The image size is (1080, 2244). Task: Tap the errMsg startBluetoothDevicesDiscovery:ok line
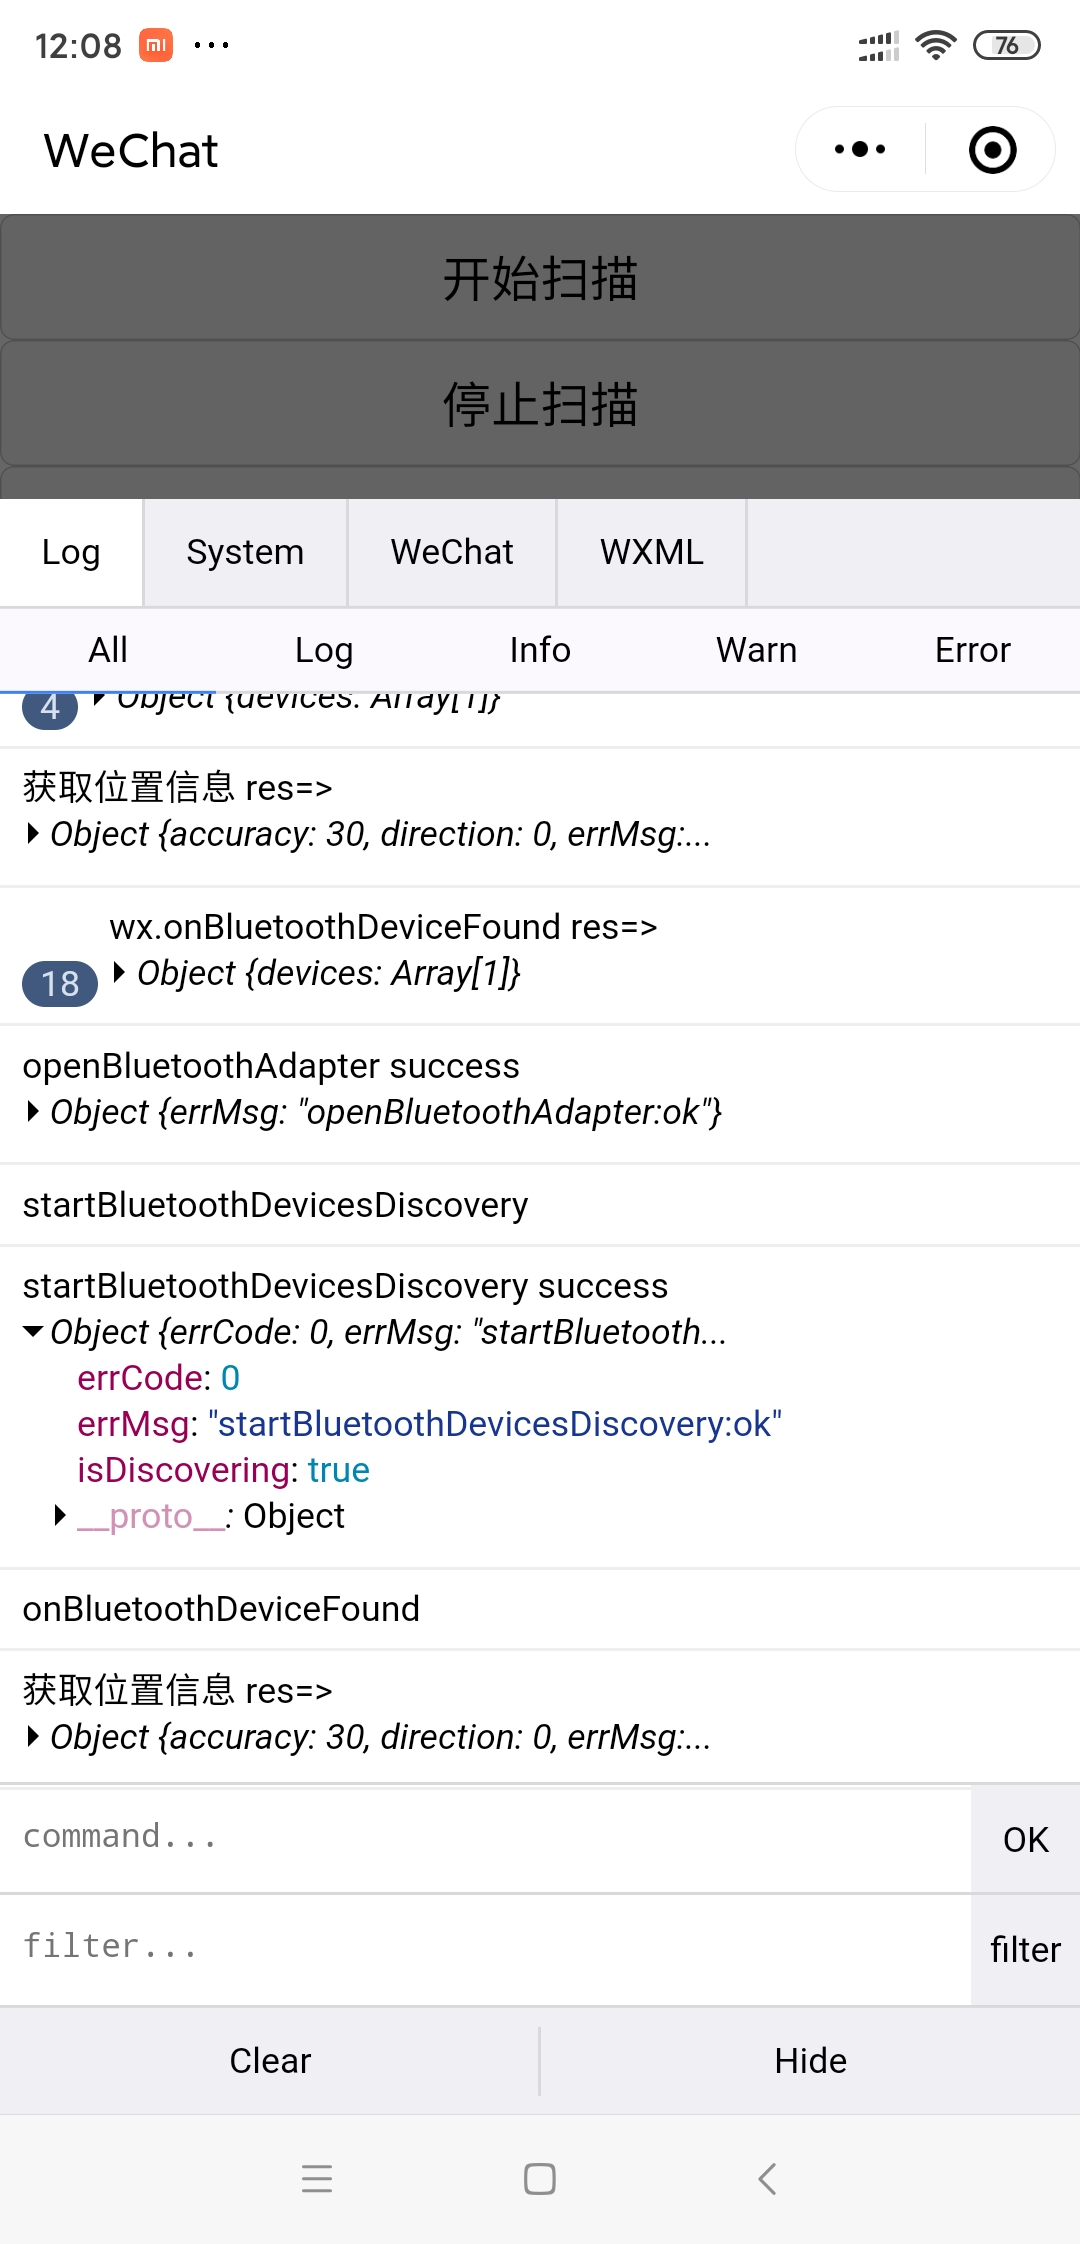(x=430, y=1424)
